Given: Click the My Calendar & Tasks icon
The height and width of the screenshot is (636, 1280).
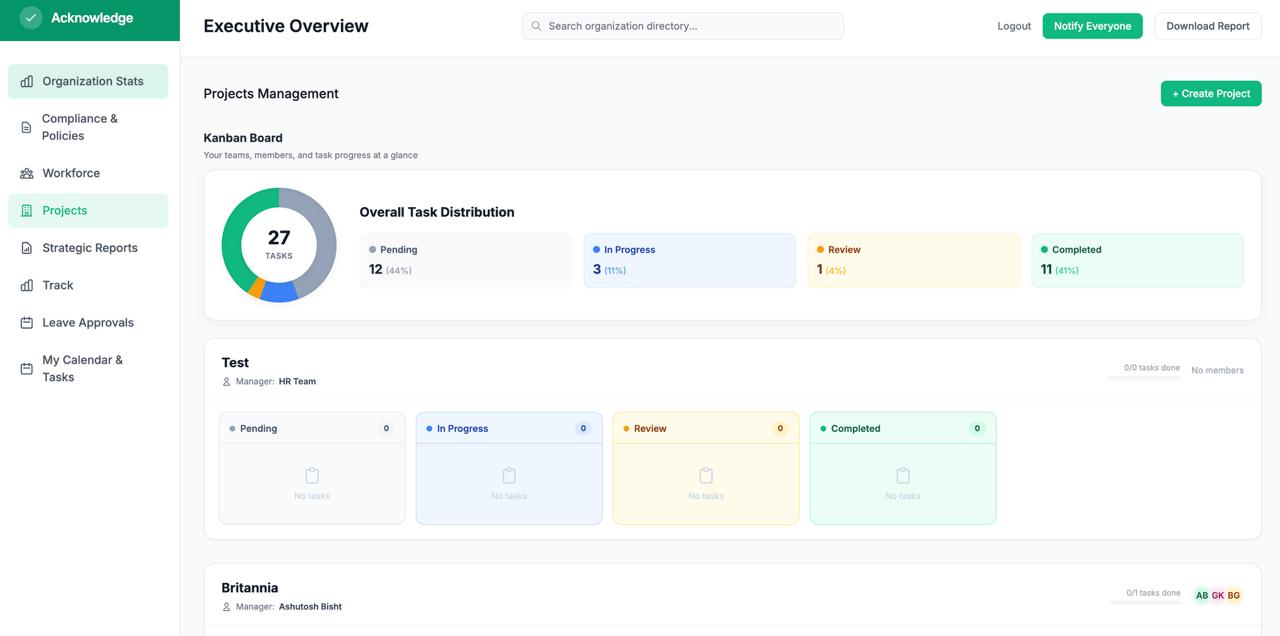Looking at the screenshot, I should coord(27,369).
